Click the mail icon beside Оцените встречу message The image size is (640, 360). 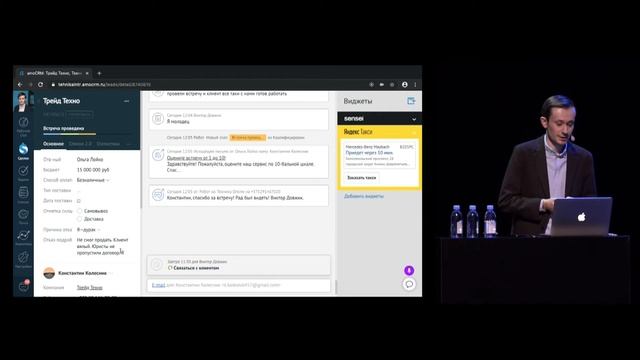point(158,155)
